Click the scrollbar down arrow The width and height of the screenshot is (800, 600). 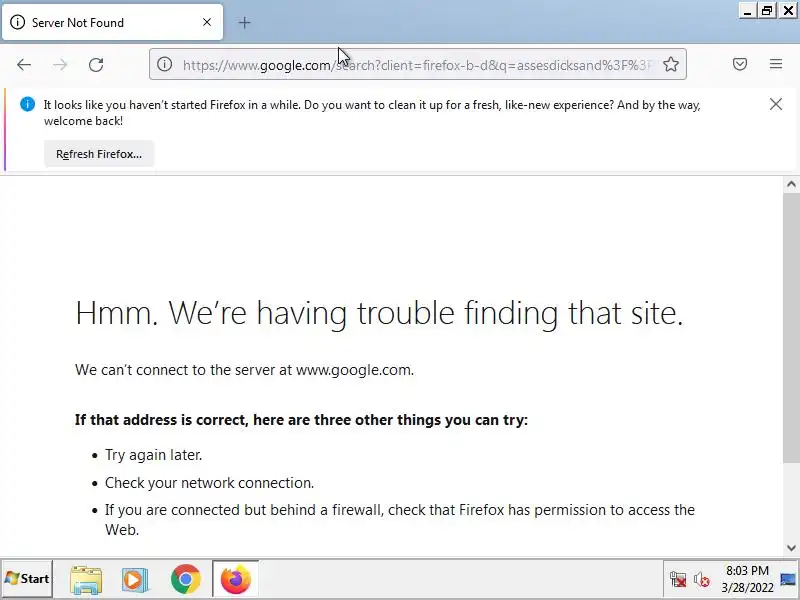tap(791, 548)
